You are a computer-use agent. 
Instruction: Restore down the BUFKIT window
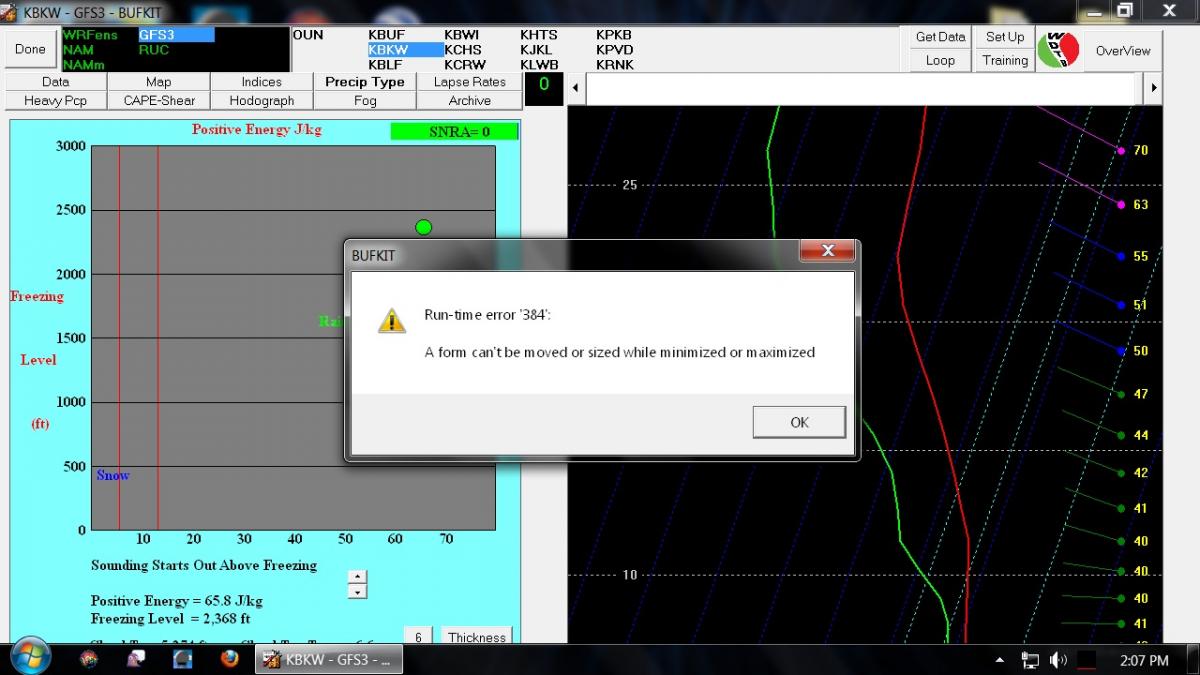pos(1125,10)
